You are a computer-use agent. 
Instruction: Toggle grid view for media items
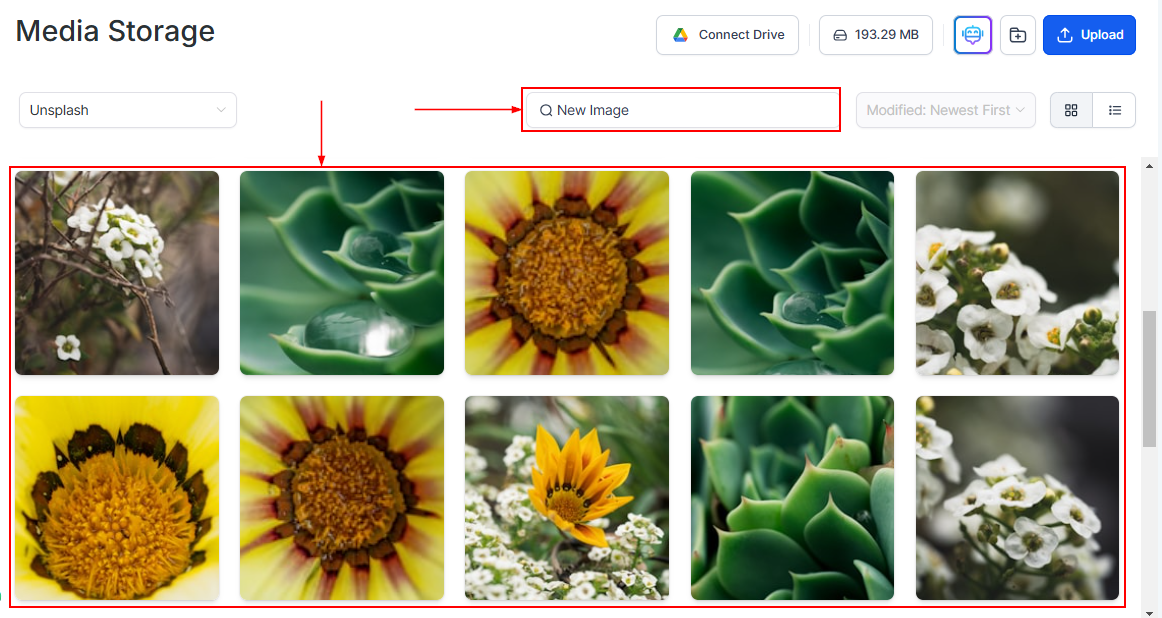coord(1071,110)
